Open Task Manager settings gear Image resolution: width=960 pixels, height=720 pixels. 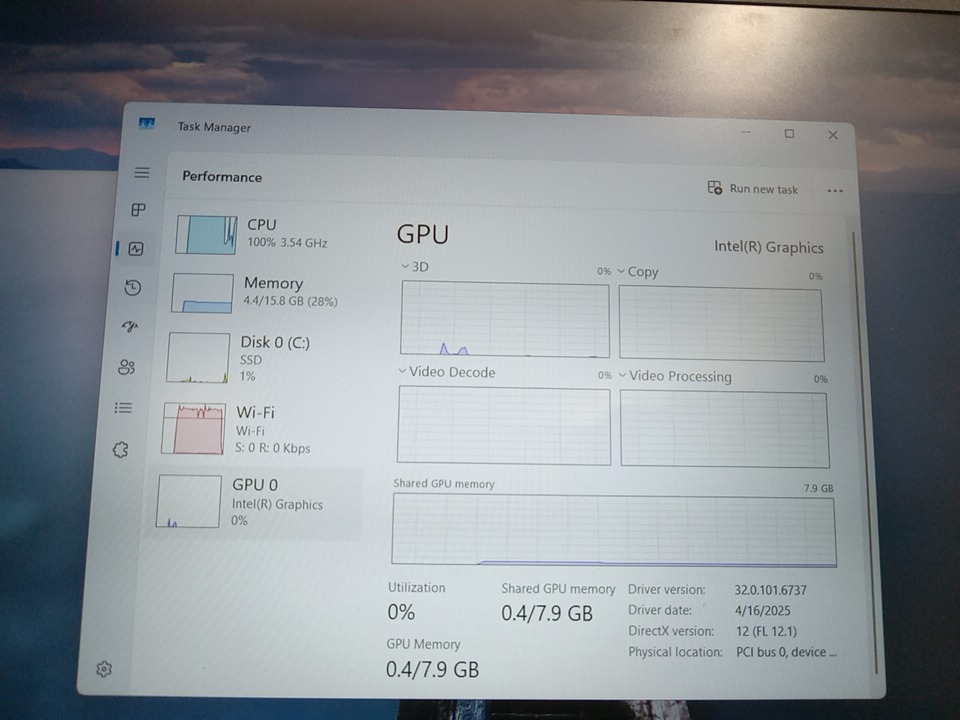click(104, 669)
